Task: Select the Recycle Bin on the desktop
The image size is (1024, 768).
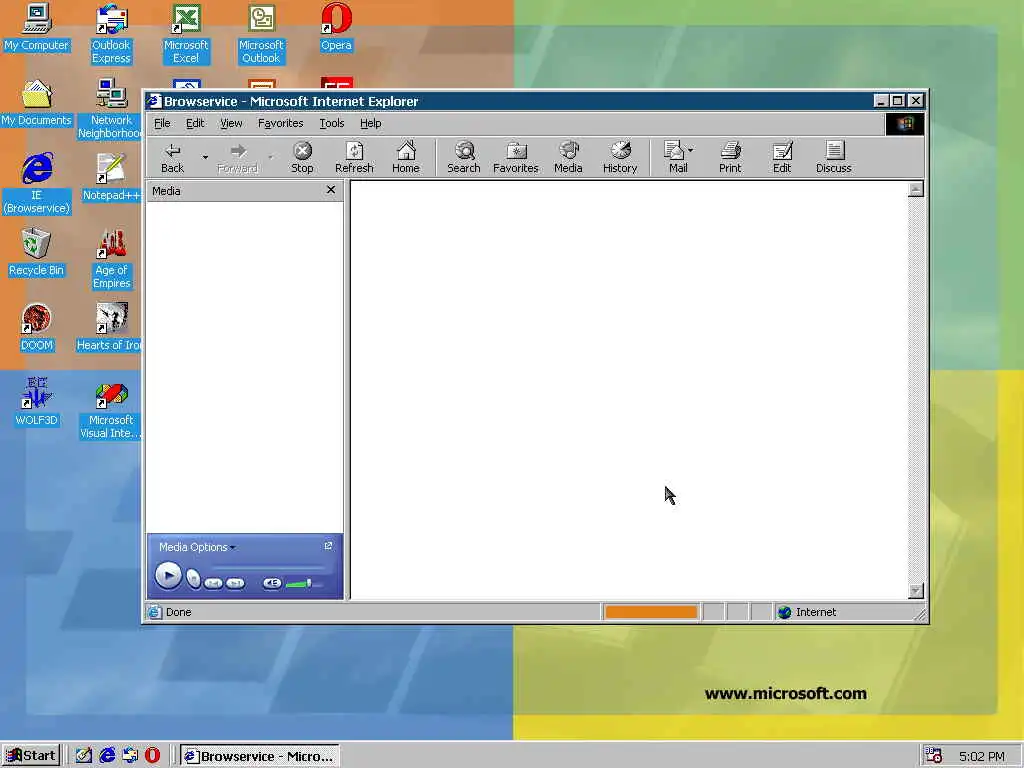Action: 36,253
